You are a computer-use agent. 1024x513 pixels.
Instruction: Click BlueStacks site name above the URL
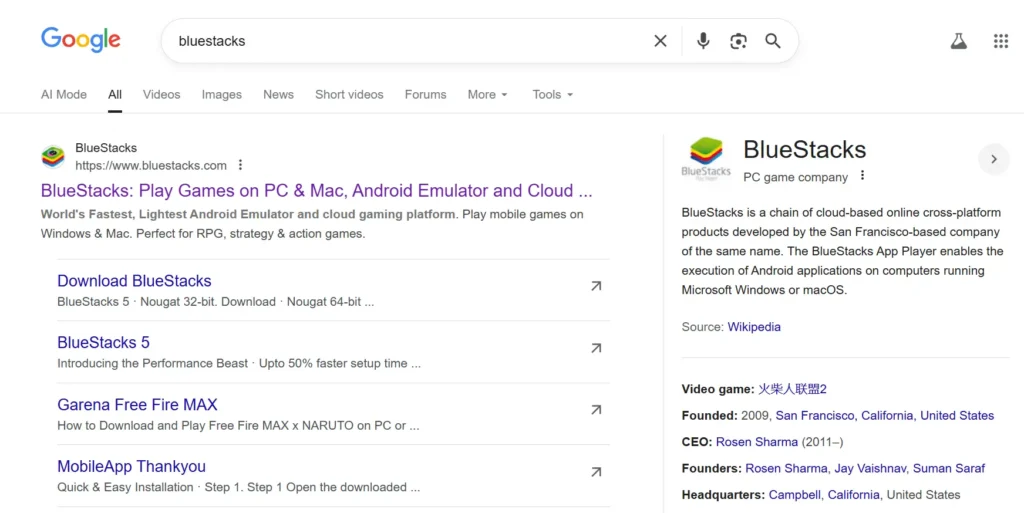click(106, 148)
